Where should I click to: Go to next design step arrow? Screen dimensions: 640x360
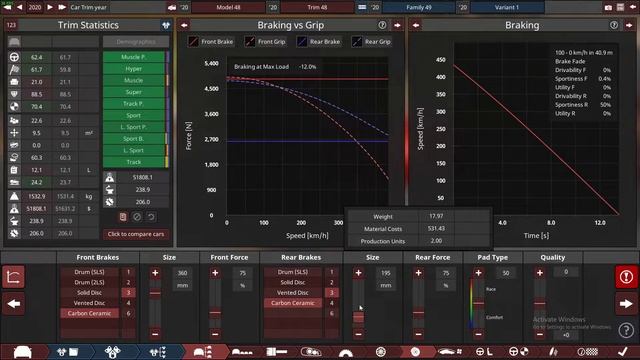(x=626, y=304)
